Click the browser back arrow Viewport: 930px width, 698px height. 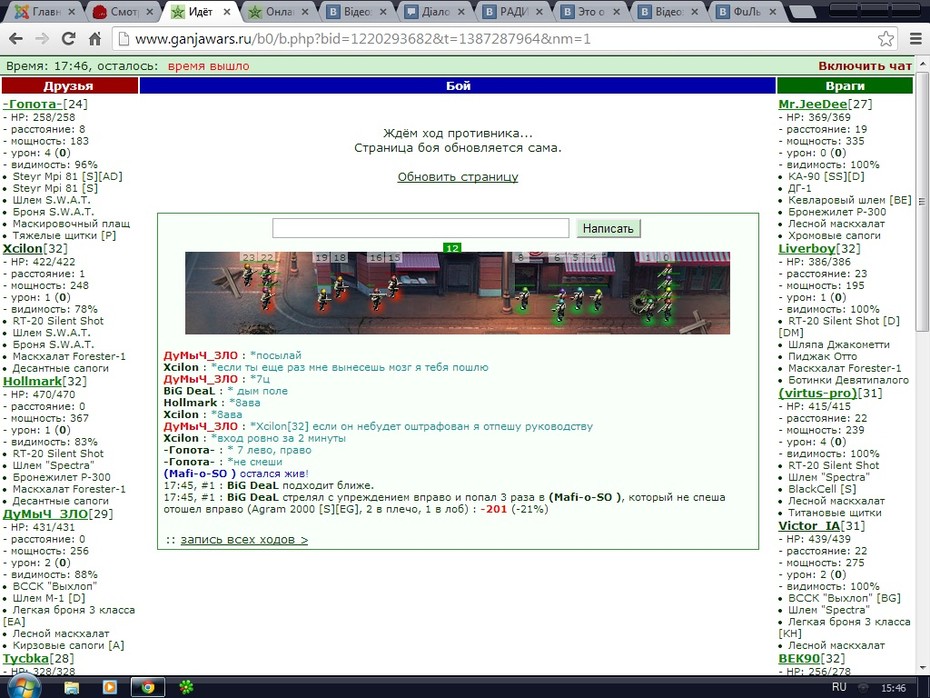pos(16,39)
